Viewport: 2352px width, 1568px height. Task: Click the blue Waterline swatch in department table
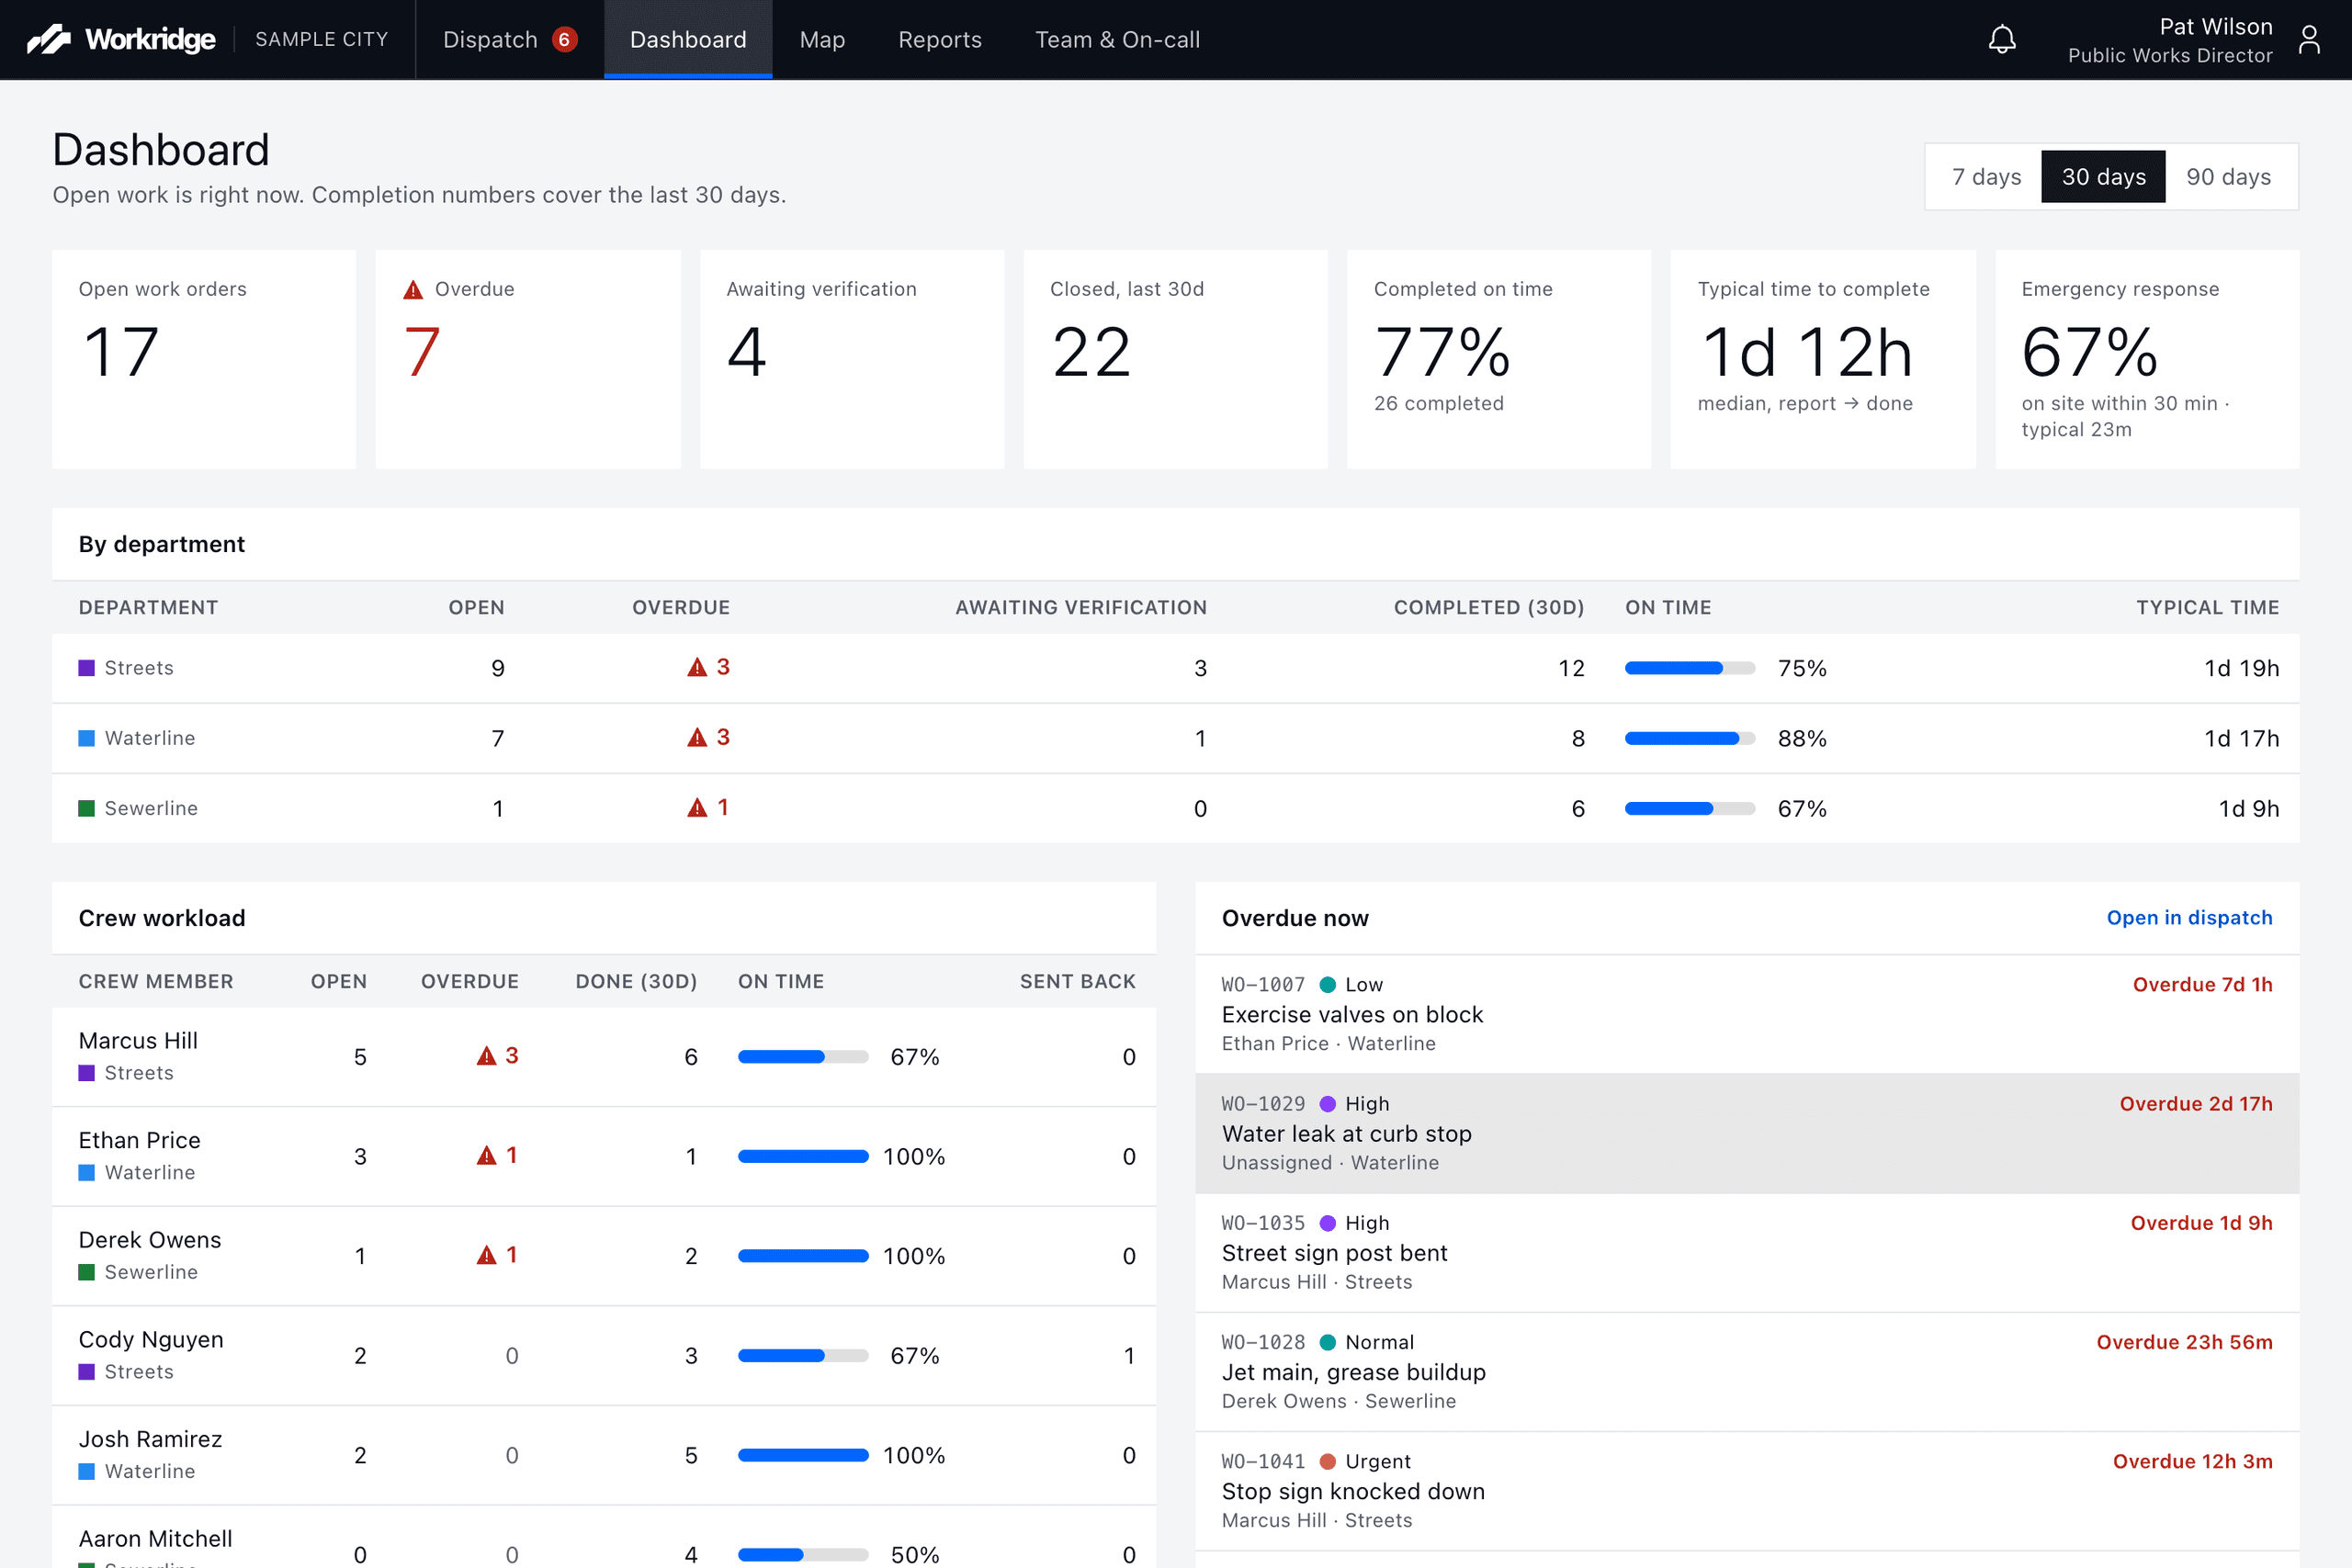pyautogui.click(x=87, y=738)
